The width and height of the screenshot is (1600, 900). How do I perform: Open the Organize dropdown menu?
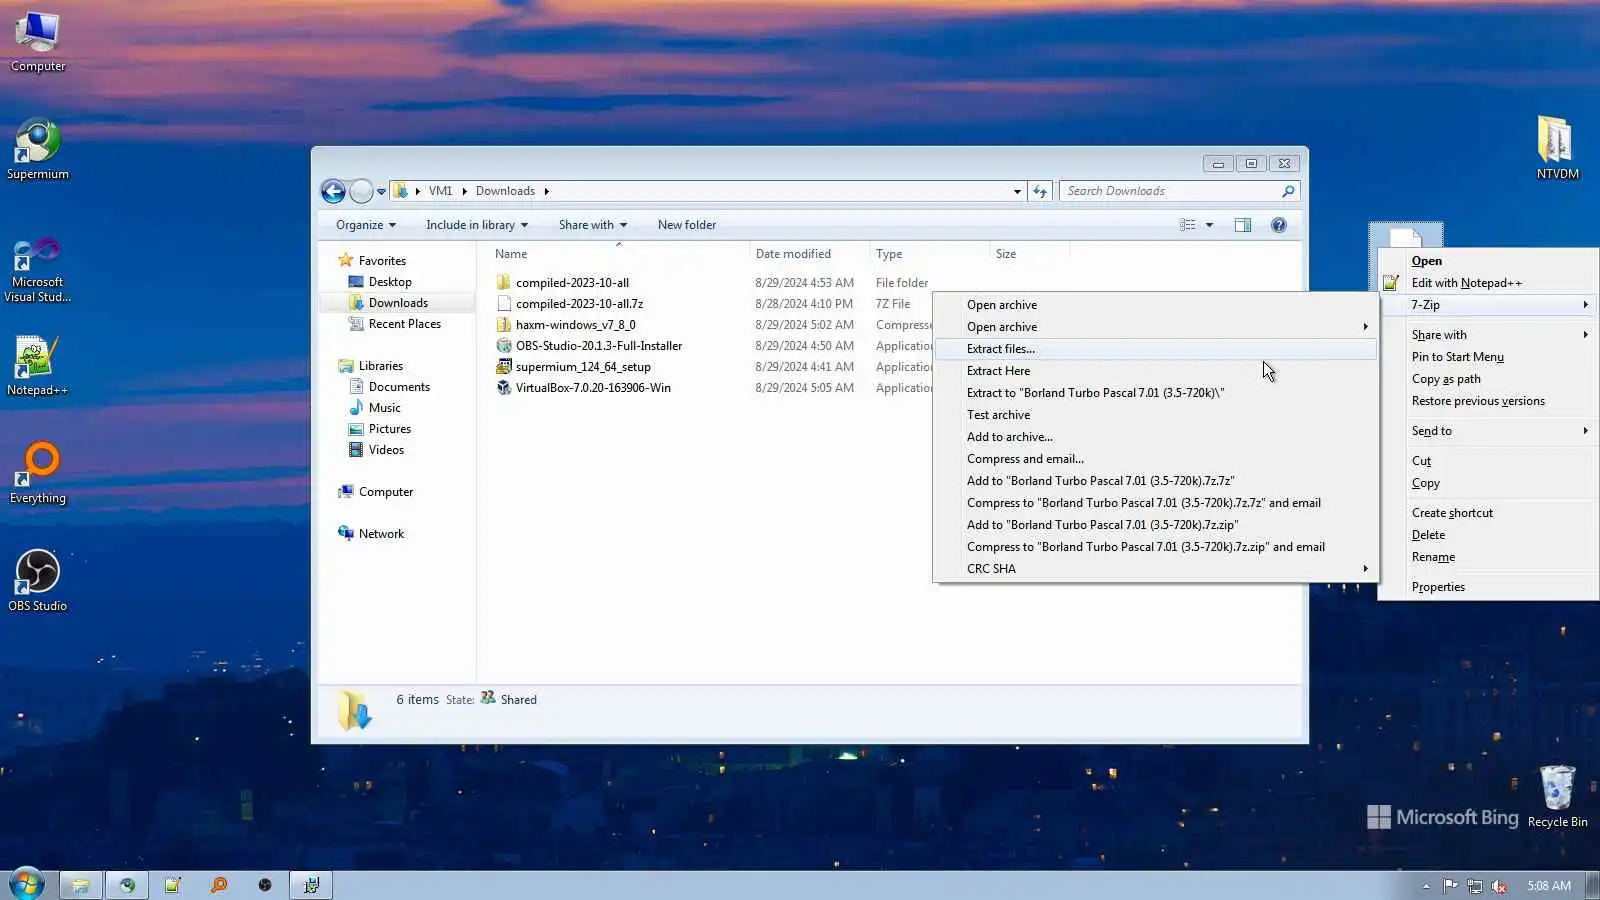click(366, 225)
